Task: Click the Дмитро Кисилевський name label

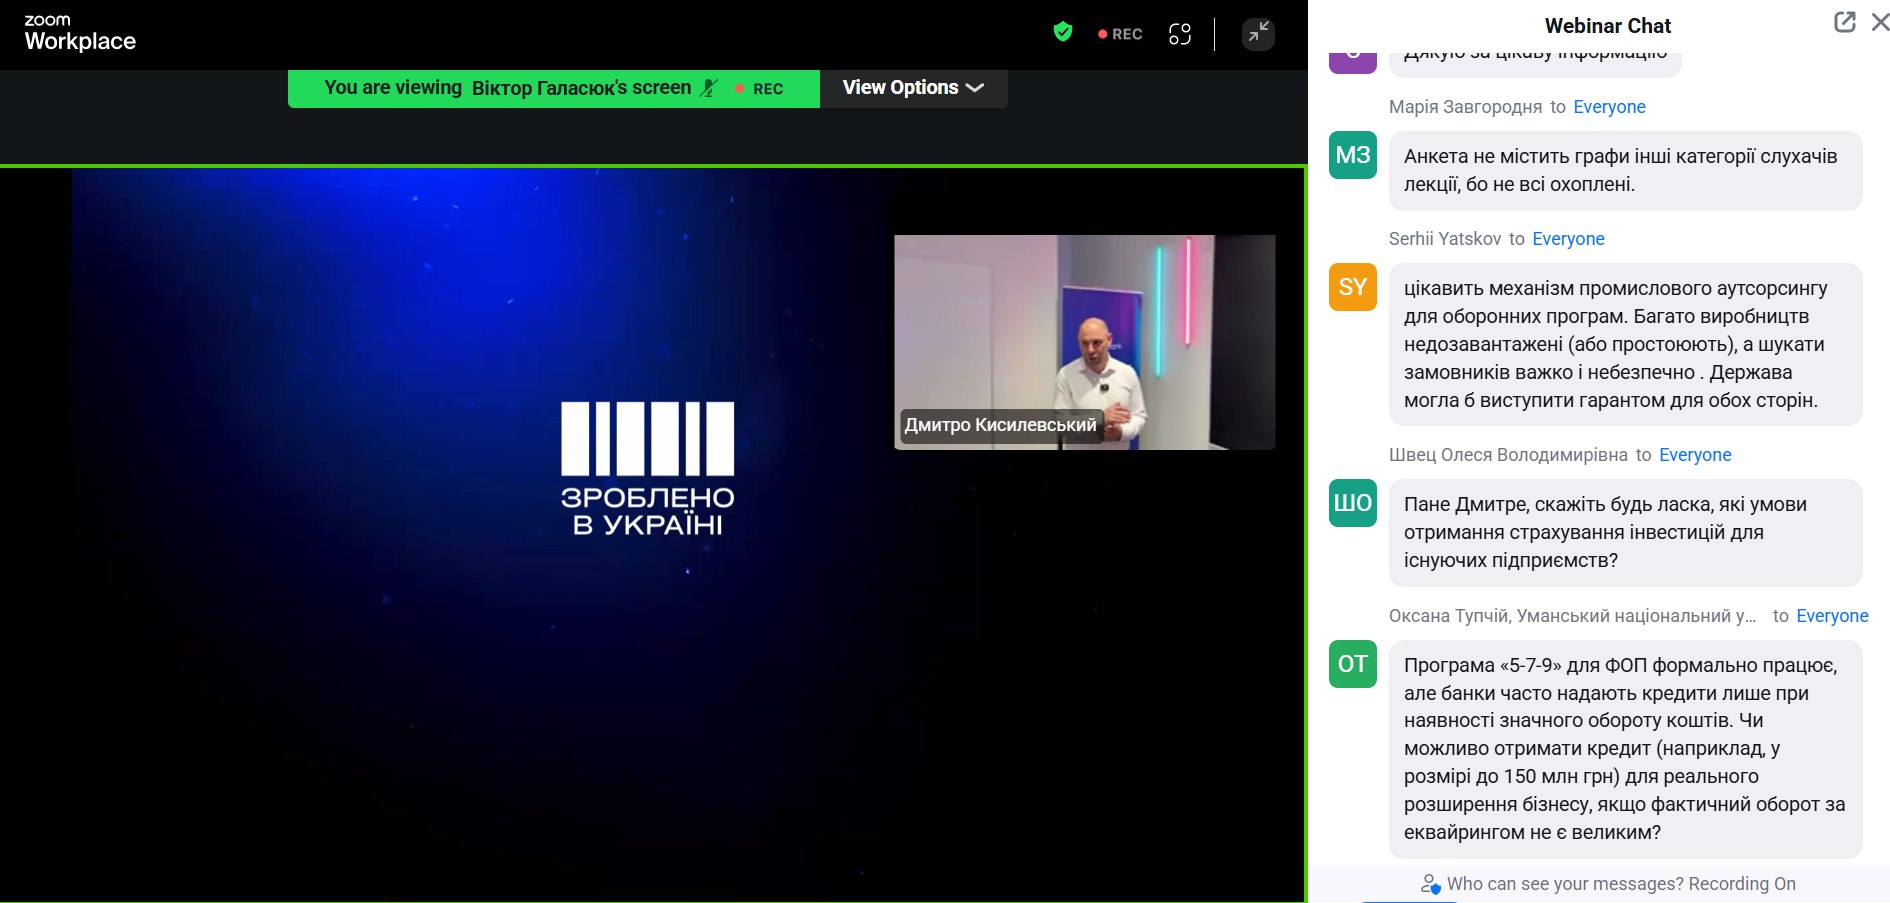Action: [1000, 425]
